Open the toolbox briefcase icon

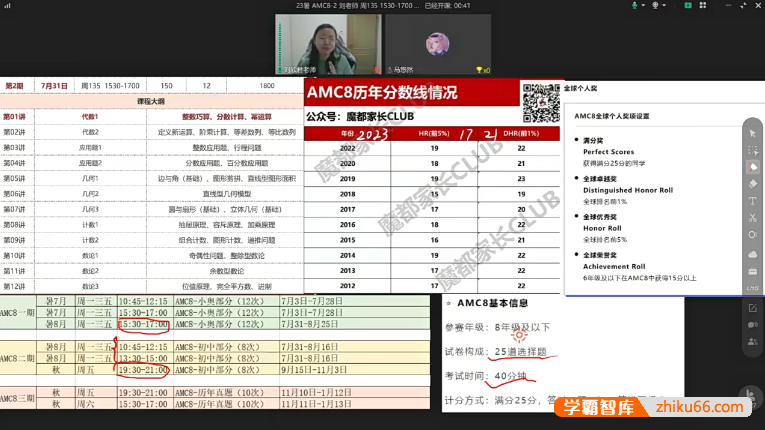point(752,271)
